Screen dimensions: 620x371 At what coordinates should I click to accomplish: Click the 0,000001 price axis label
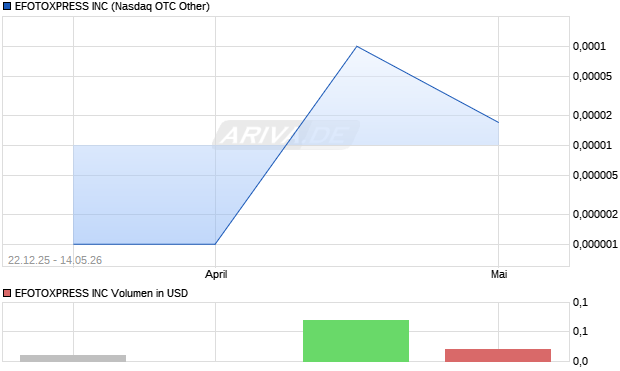pyautogui.click(x=595, y=244)
